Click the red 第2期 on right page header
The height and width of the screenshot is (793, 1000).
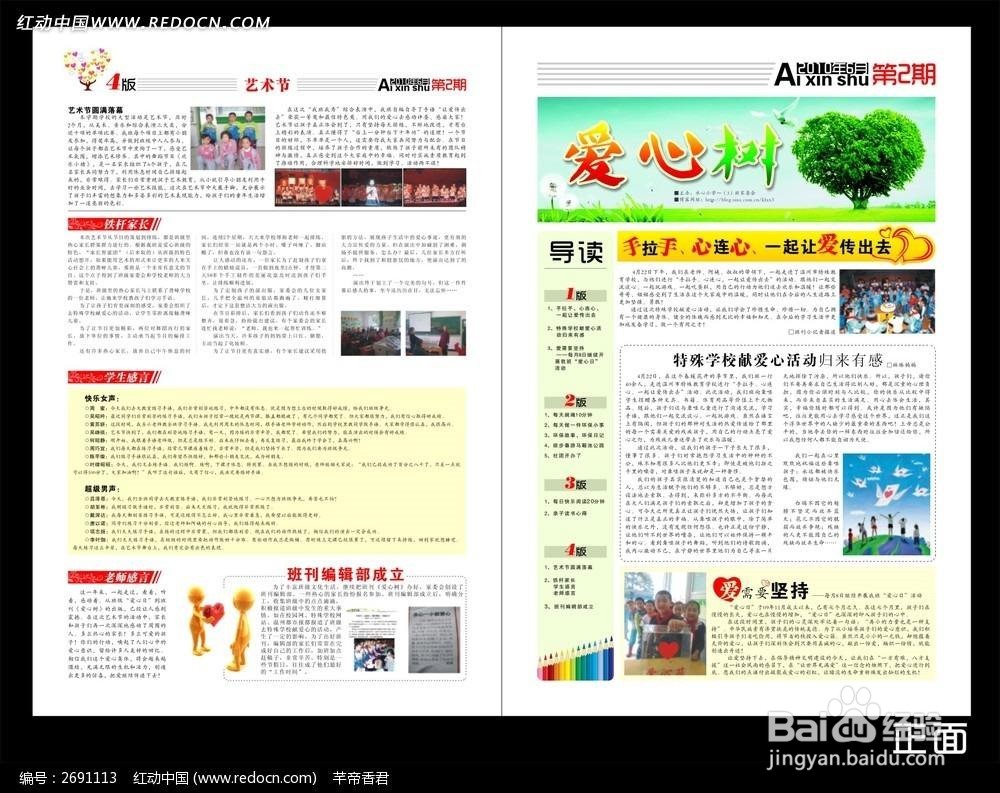904,74
